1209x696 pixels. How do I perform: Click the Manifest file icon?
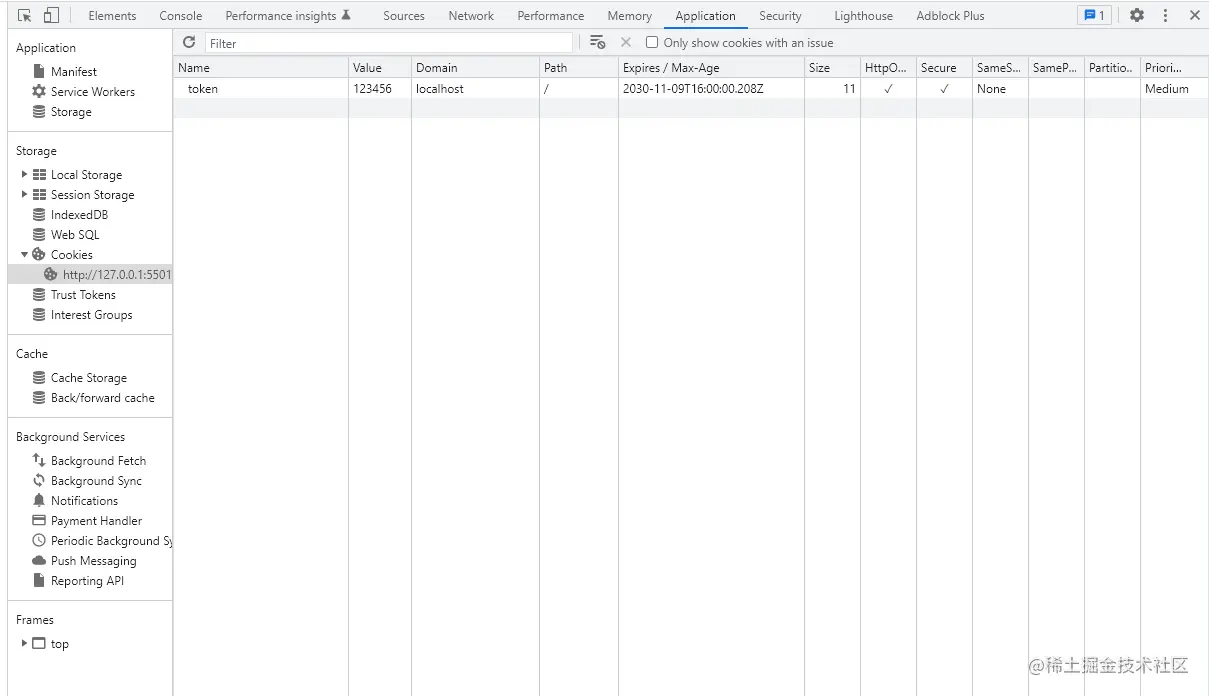[x=39, y=71]
